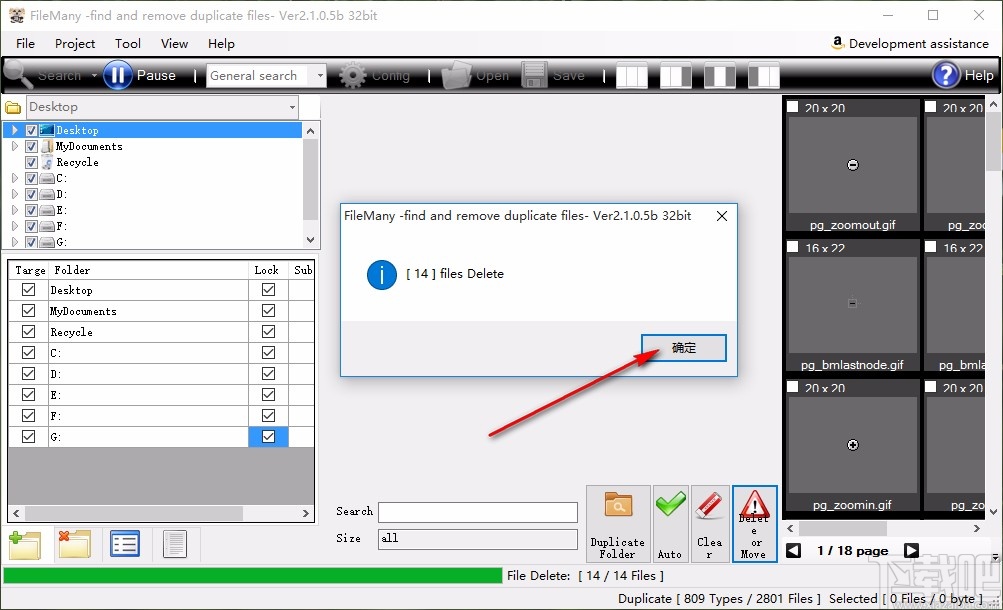Viewport: 1003px width, 610px height.
Task: Click the gray document page icon
Action: point(175,544)
